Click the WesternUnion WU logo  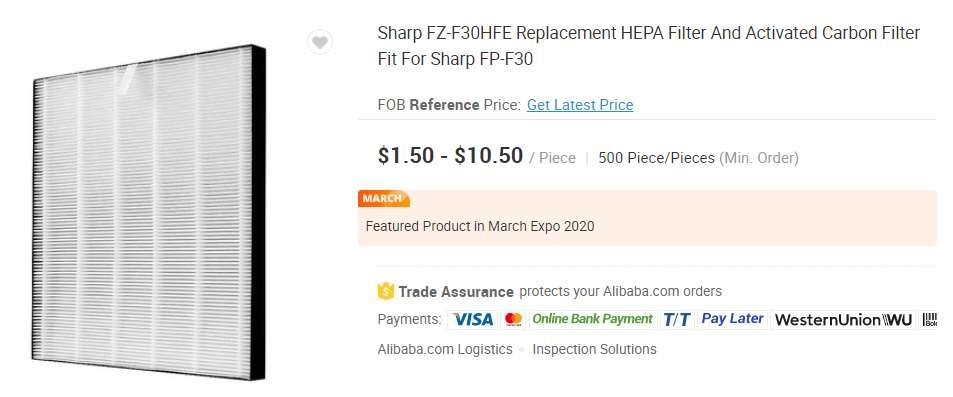tap(844, 320)
